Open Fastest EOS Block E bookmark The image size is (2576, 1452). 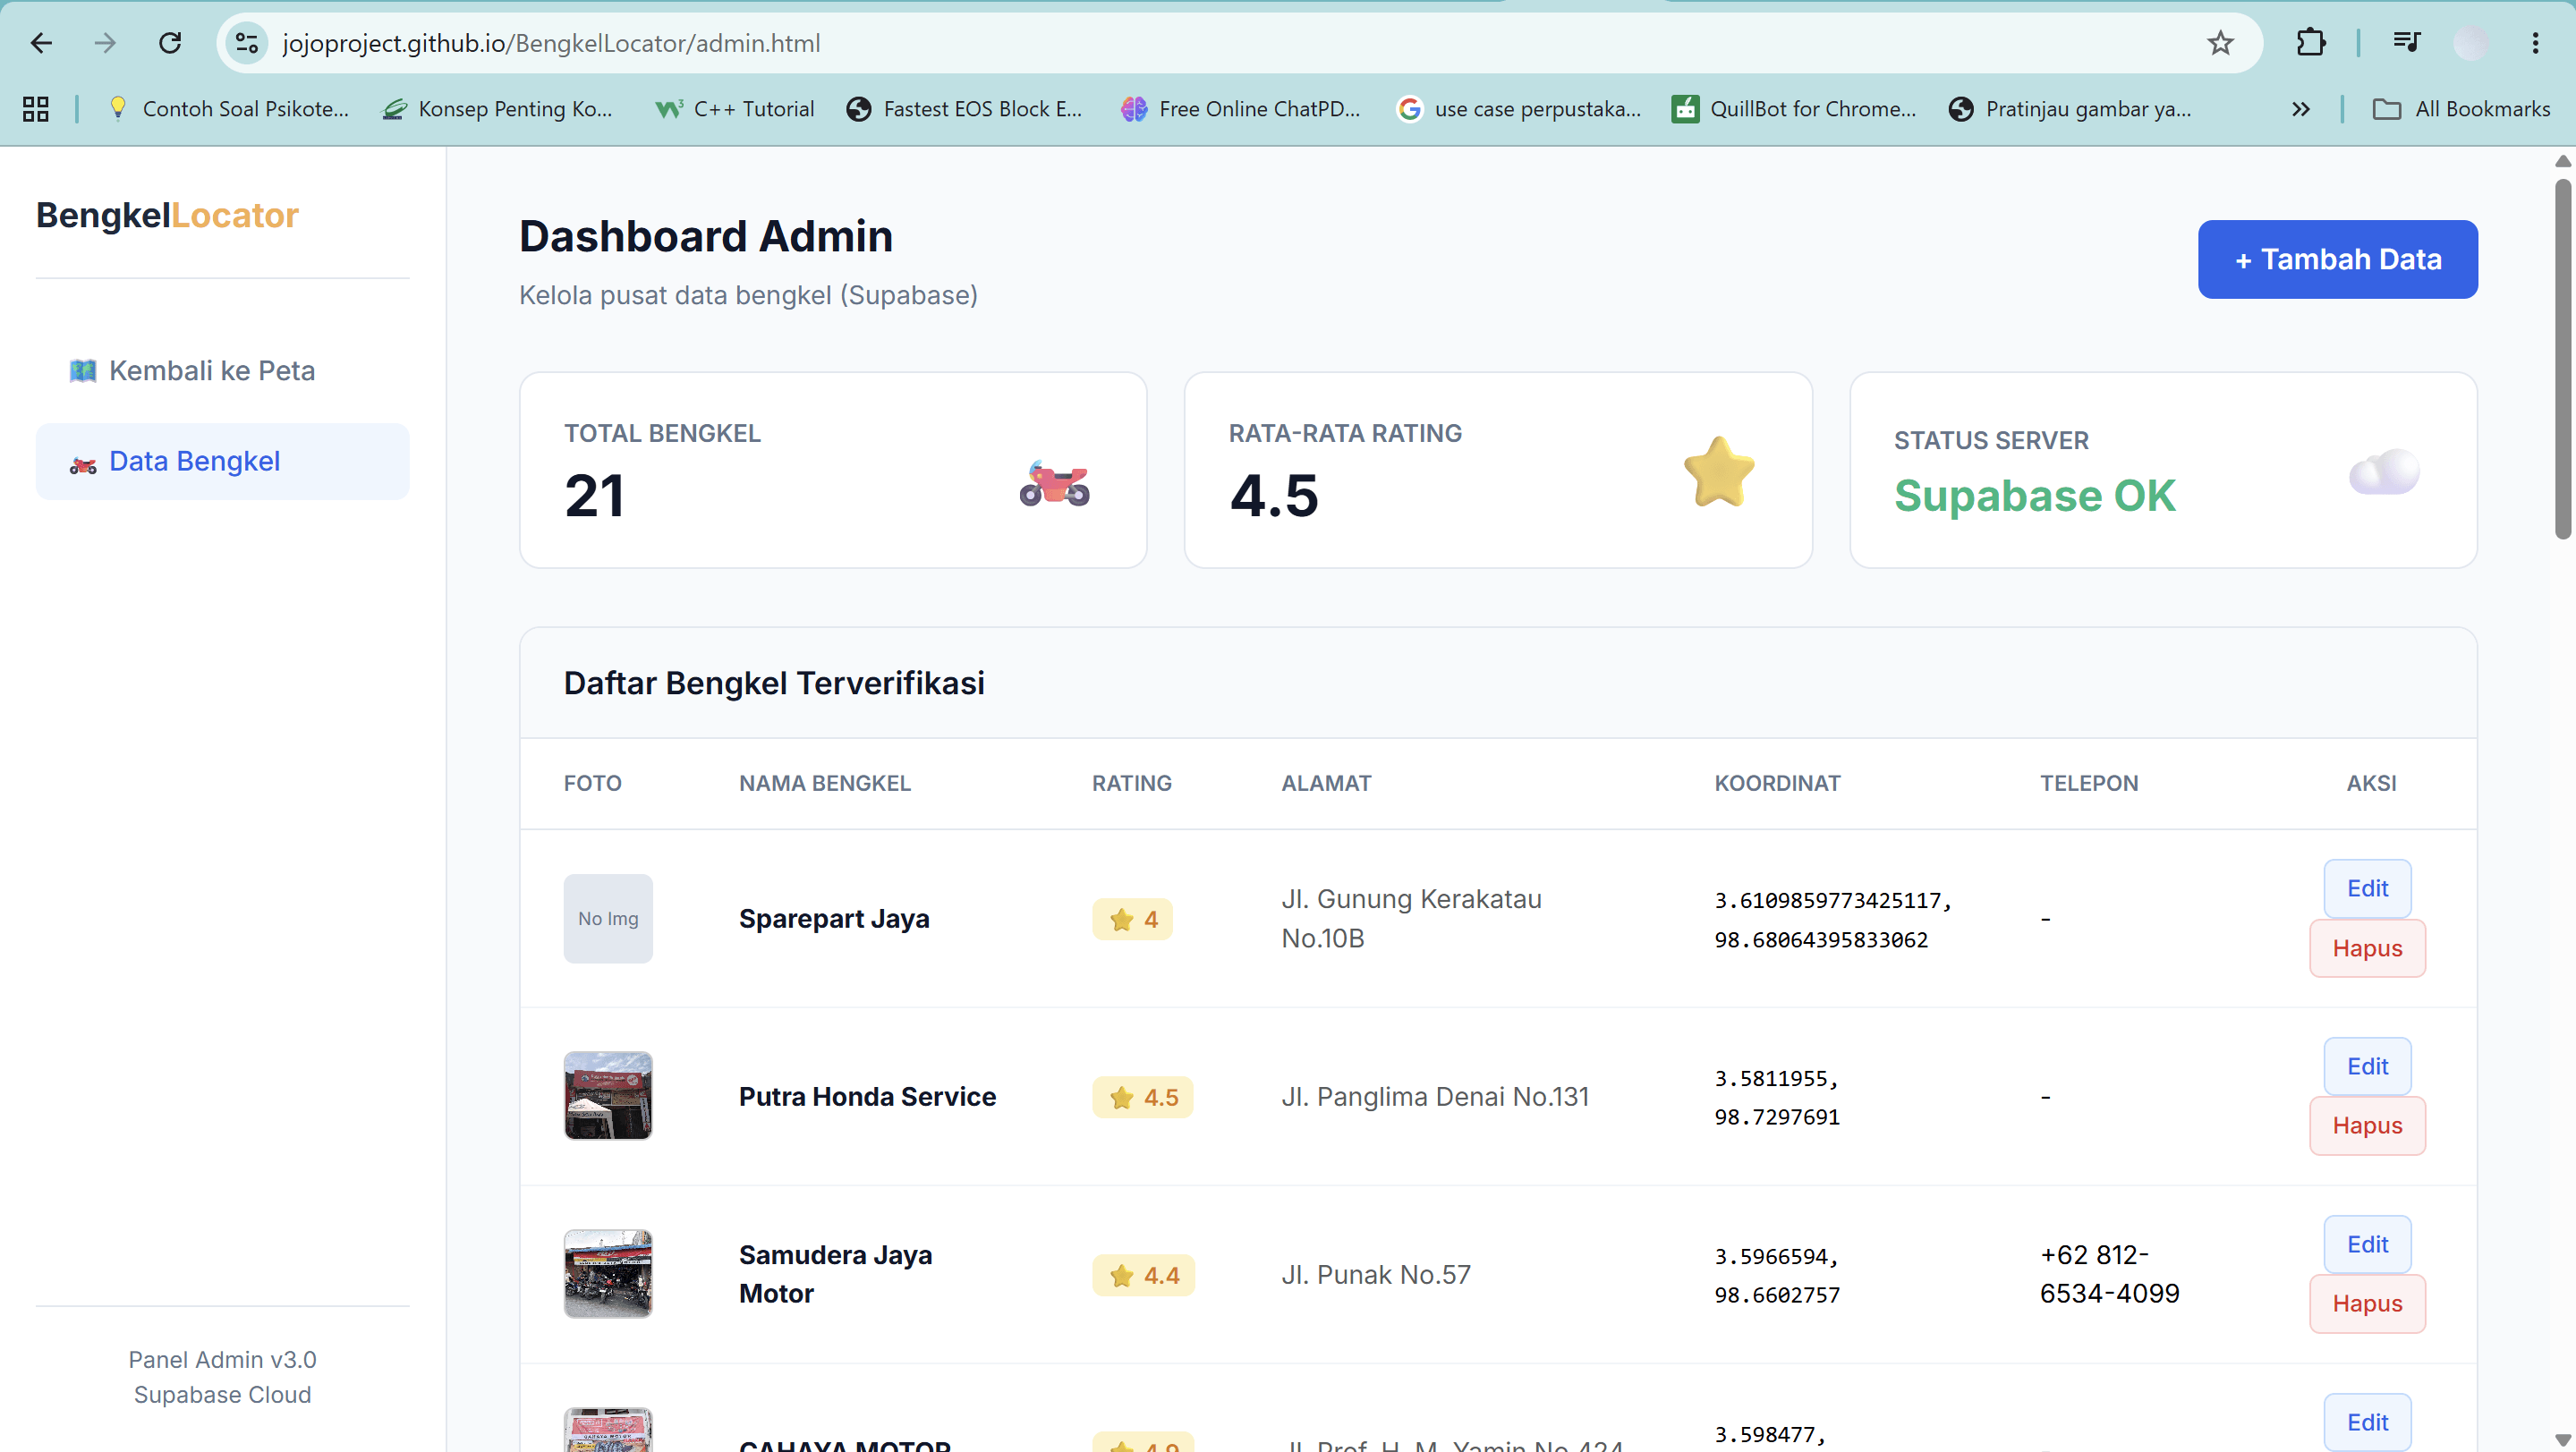point(964,109)
